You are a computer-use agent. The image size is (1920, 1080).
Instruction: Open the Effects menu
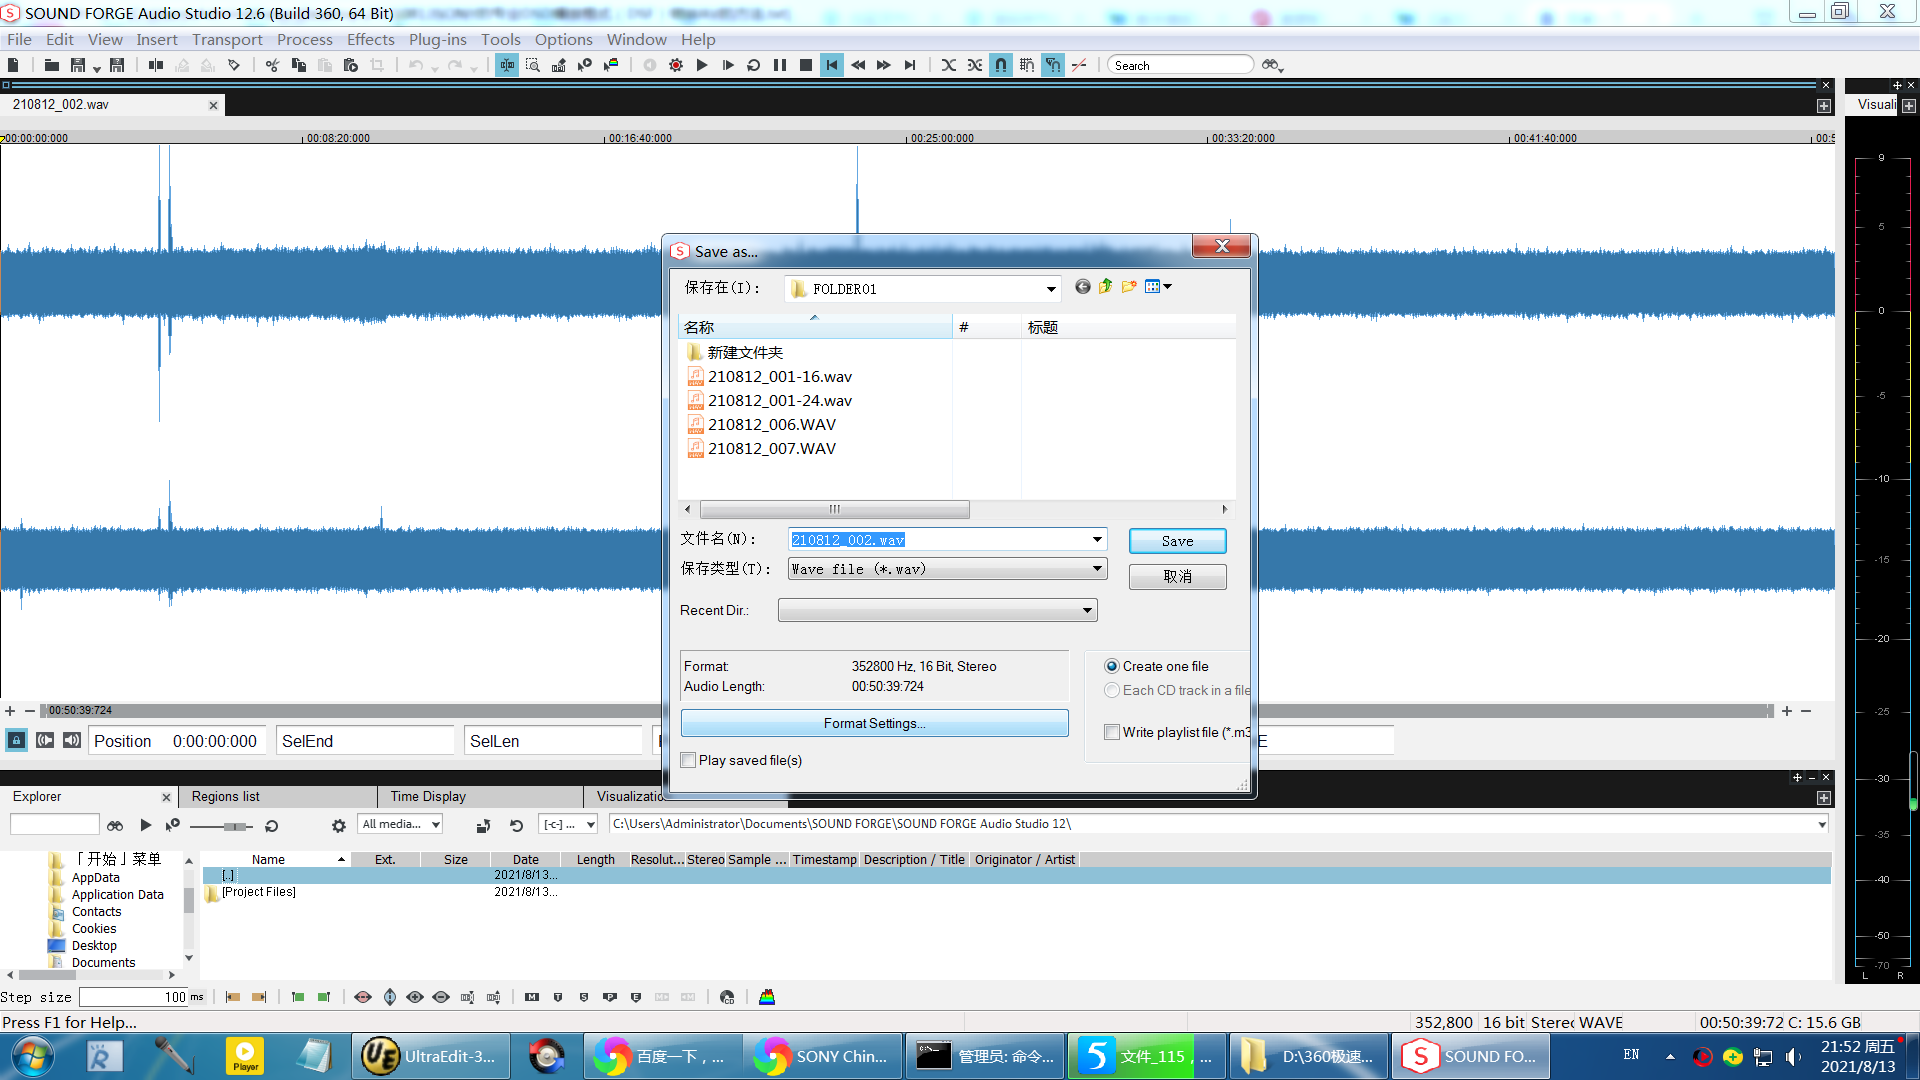click(370, 39)
